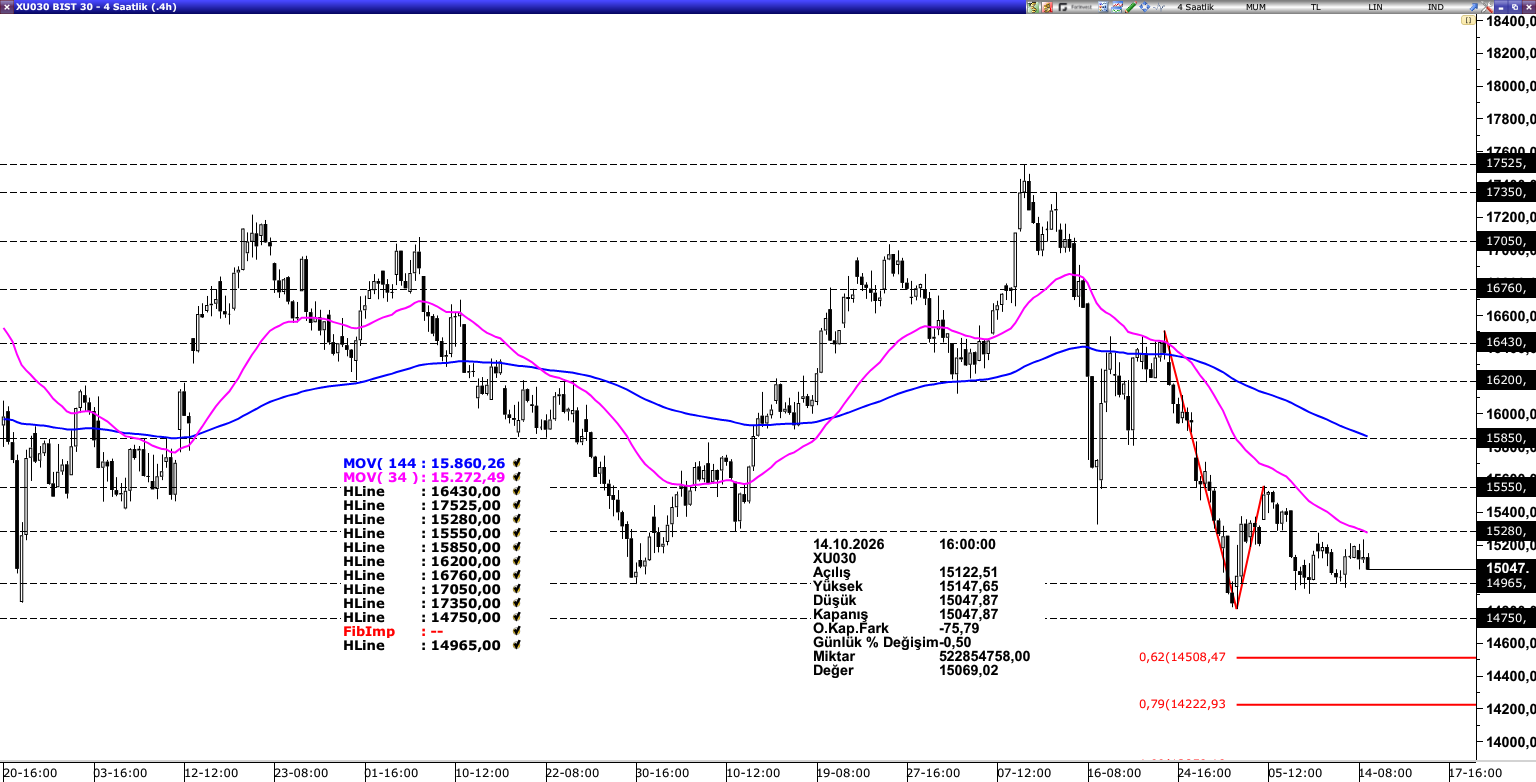Click the blue four-arrow move icon
Image resolution: width=1536 pixels, height=782 pixels.
point(1144,7)
